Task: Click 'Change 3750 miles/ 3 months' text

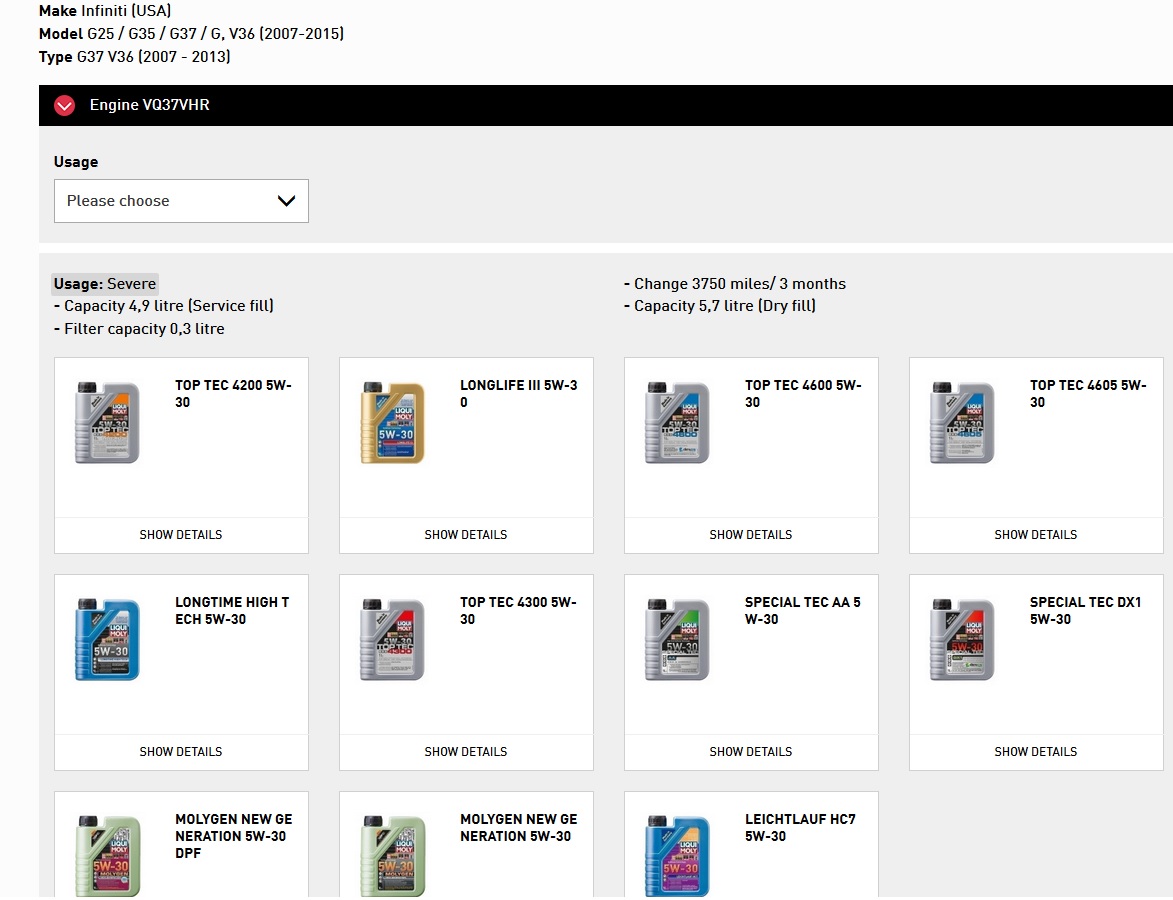Action: pyautogui.click(x=740, y=284)
